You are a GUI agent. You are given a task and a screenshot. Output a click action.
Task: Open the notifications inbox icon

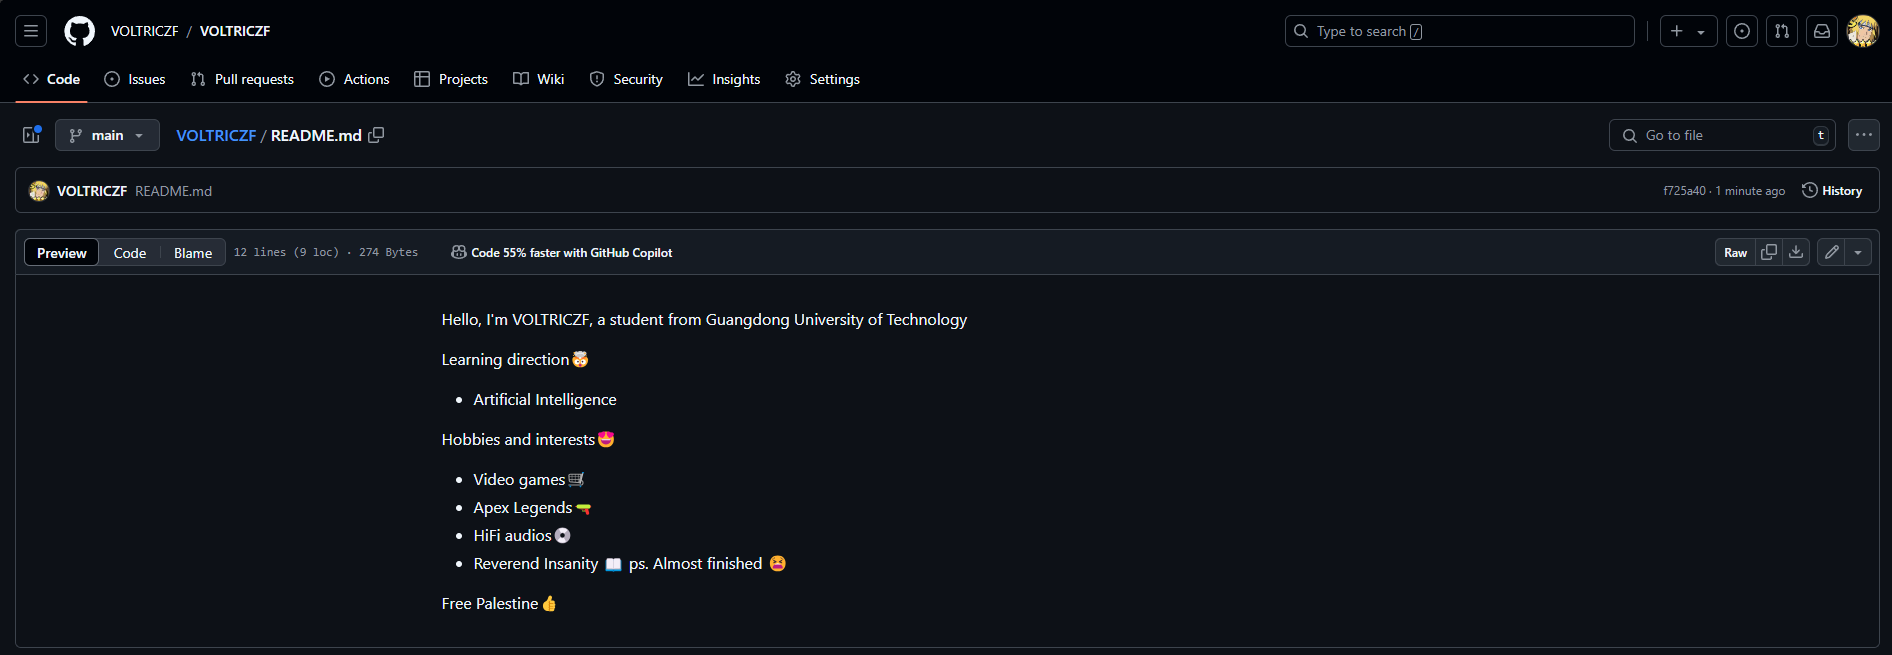coord(1822,31)
